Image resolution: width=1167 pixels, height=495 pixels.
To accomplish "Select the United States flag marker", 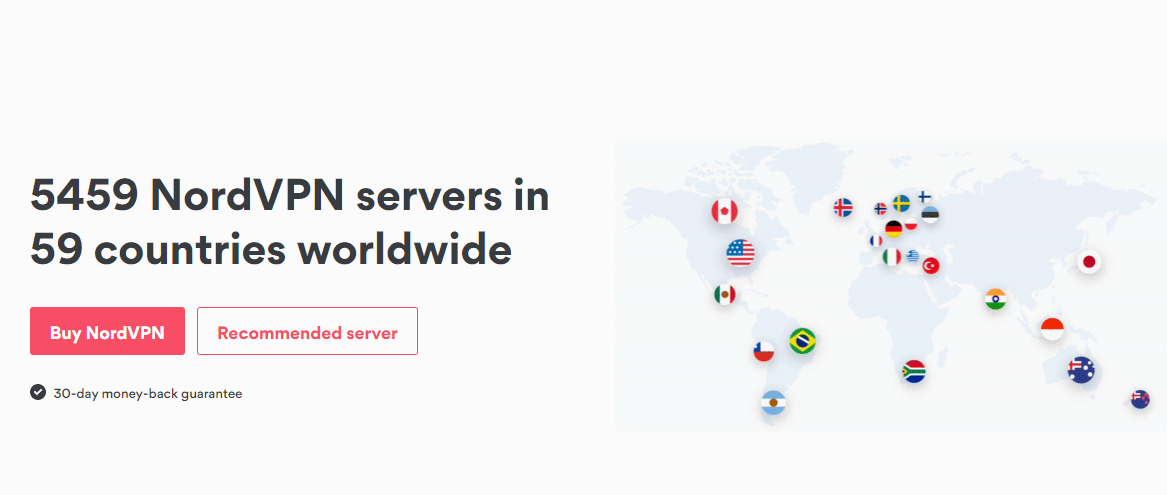I will pos(741,253).
